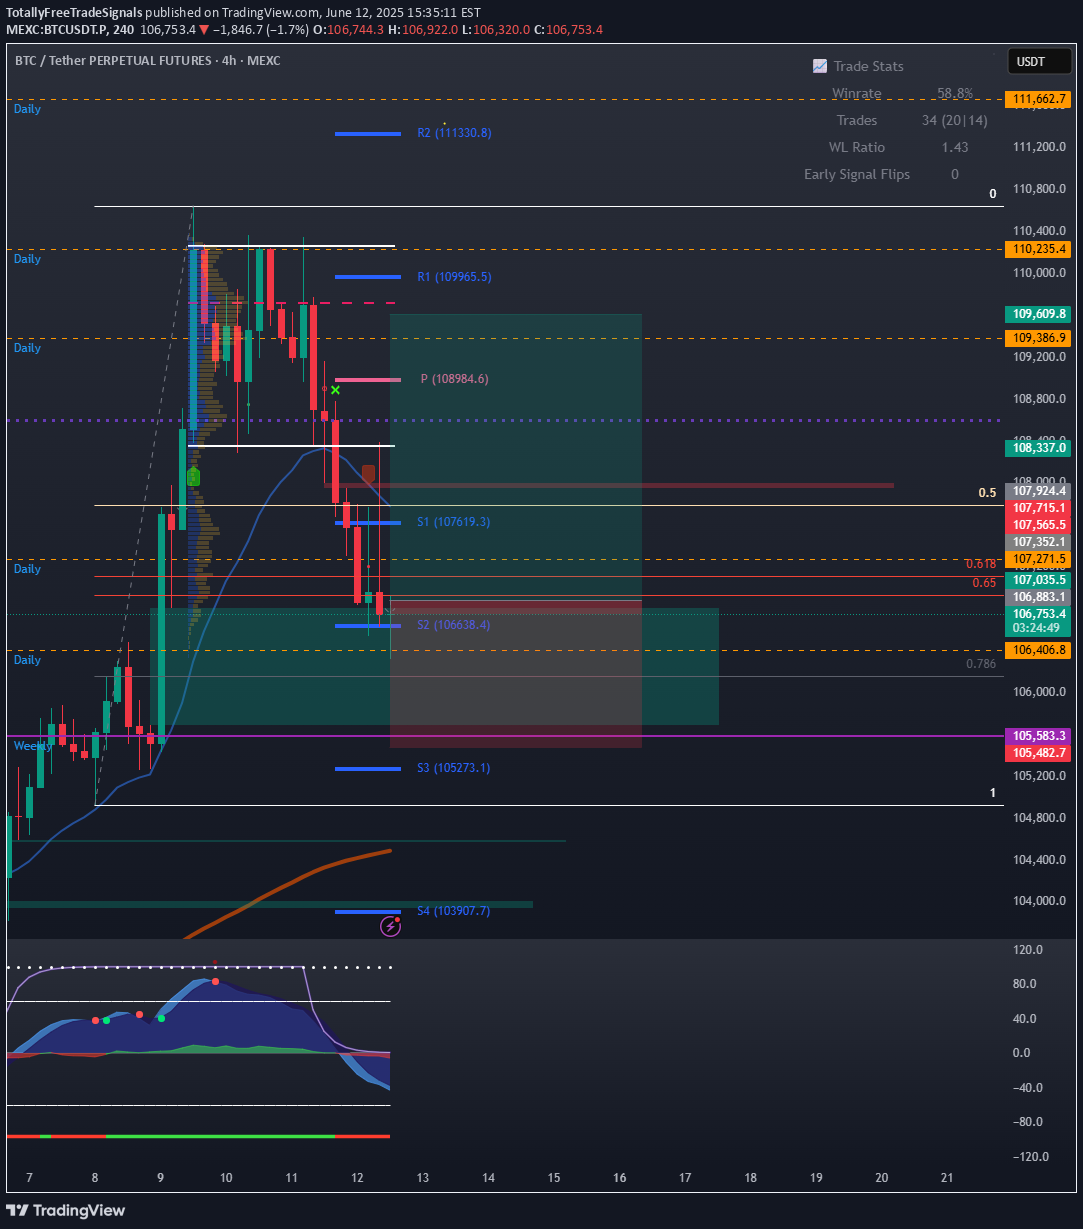Click the Trade Stats chart icon
The image size is (1083, 1229).
[820, 66]
